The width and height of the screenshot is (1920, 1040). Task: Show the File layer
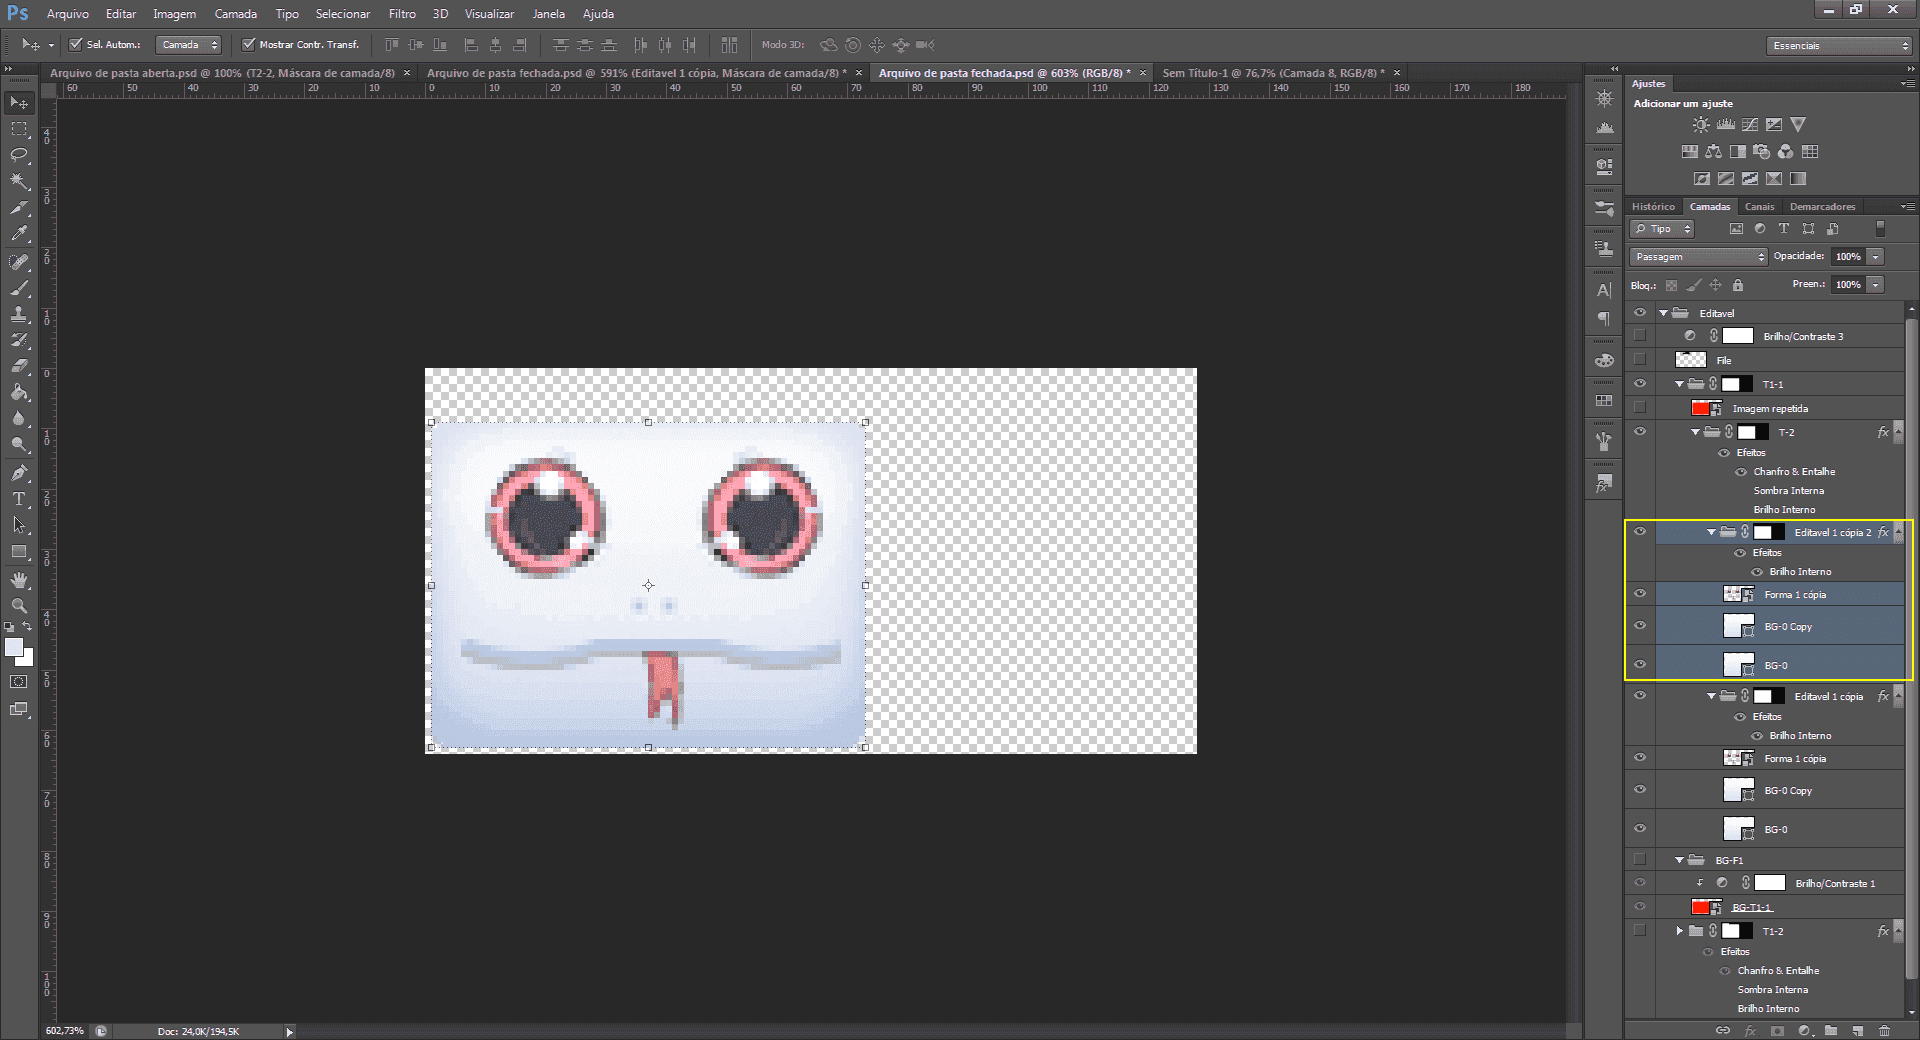[x=1640, y=360]
